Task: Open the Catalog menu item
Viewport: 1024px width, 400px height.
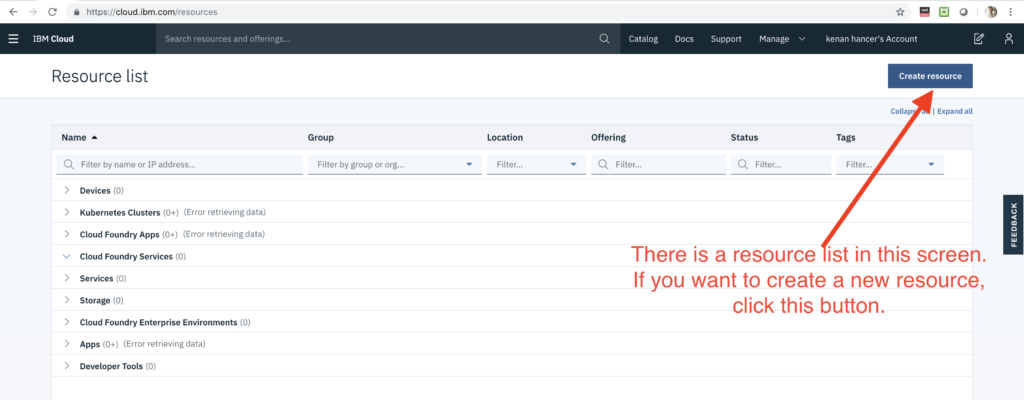Action: [643, 39]
